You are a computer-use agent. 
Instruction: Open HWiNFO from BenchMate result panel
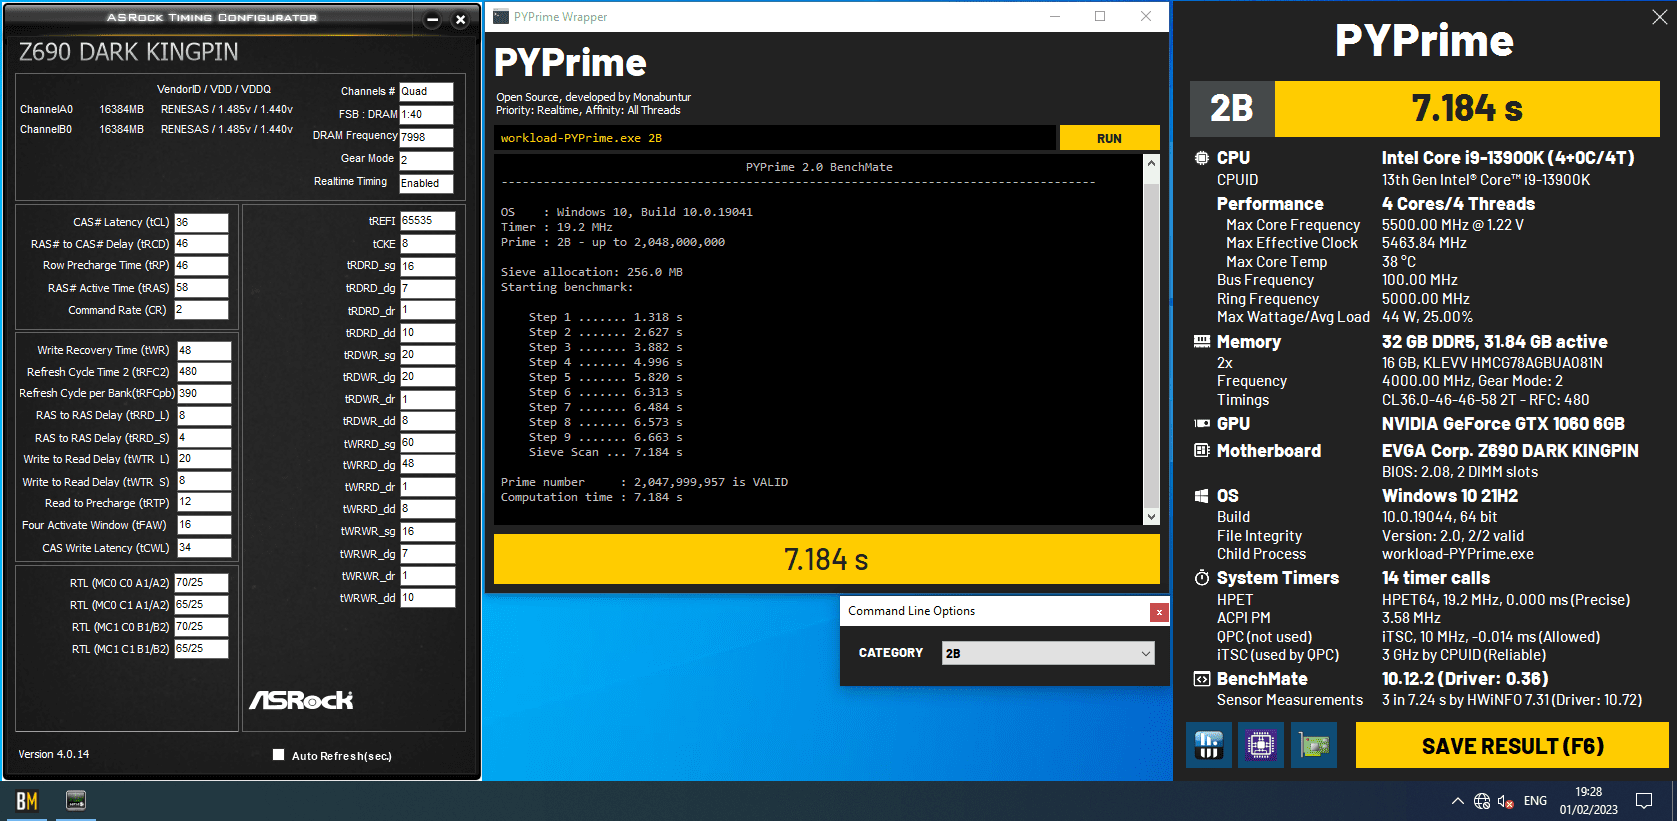(x=1209, y=745)
